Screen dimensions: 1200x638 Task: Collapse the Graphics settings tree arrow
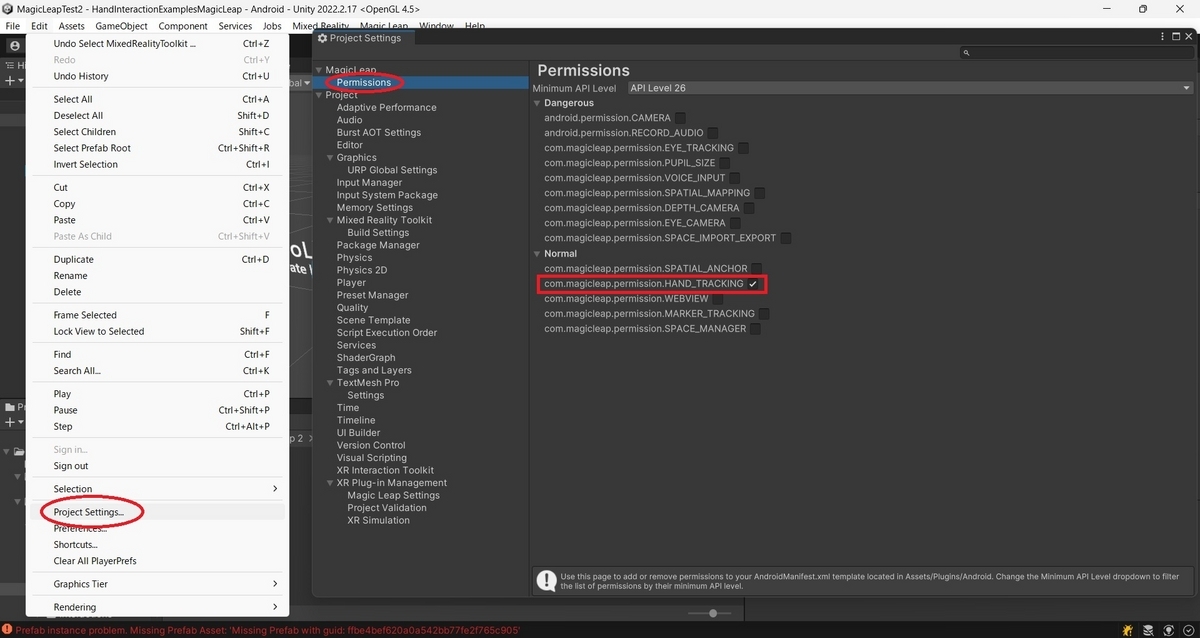[x=330, y=158]
